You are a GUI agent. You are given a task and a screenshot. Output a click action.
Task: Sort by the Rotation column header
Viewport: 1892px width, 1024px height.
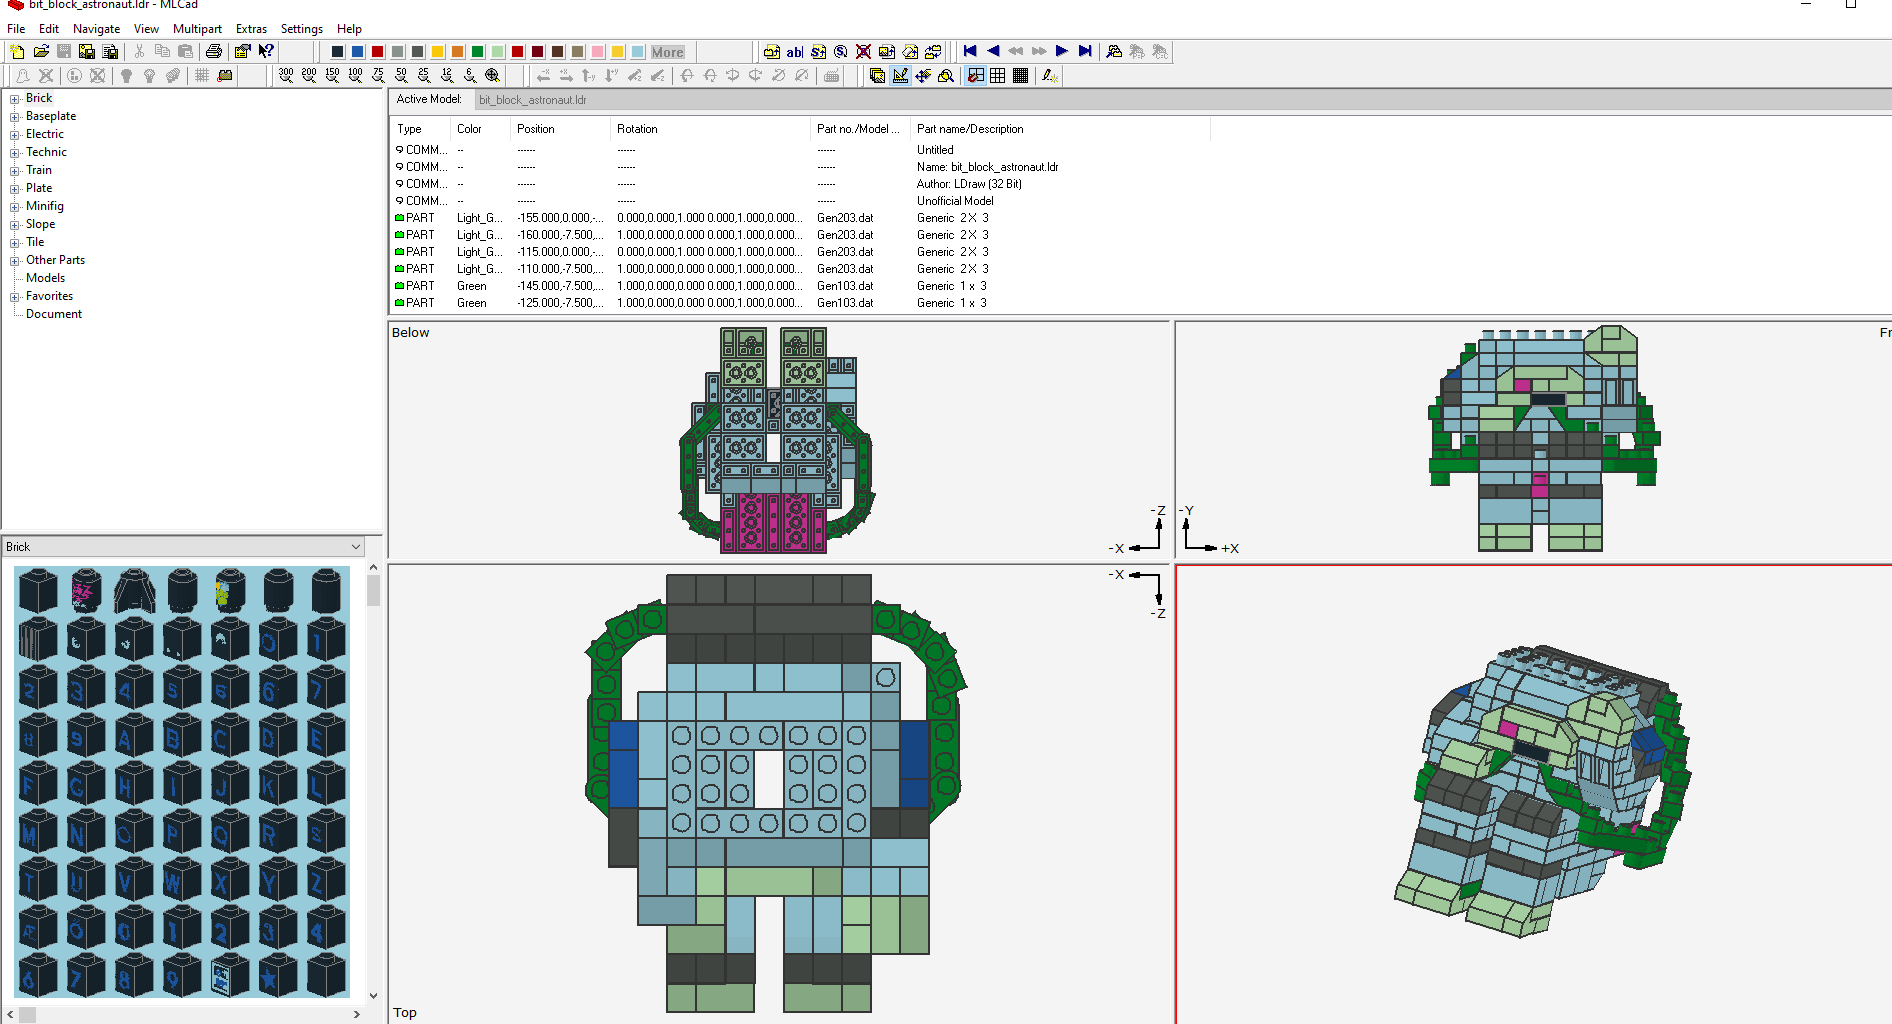tap(710, 129)
